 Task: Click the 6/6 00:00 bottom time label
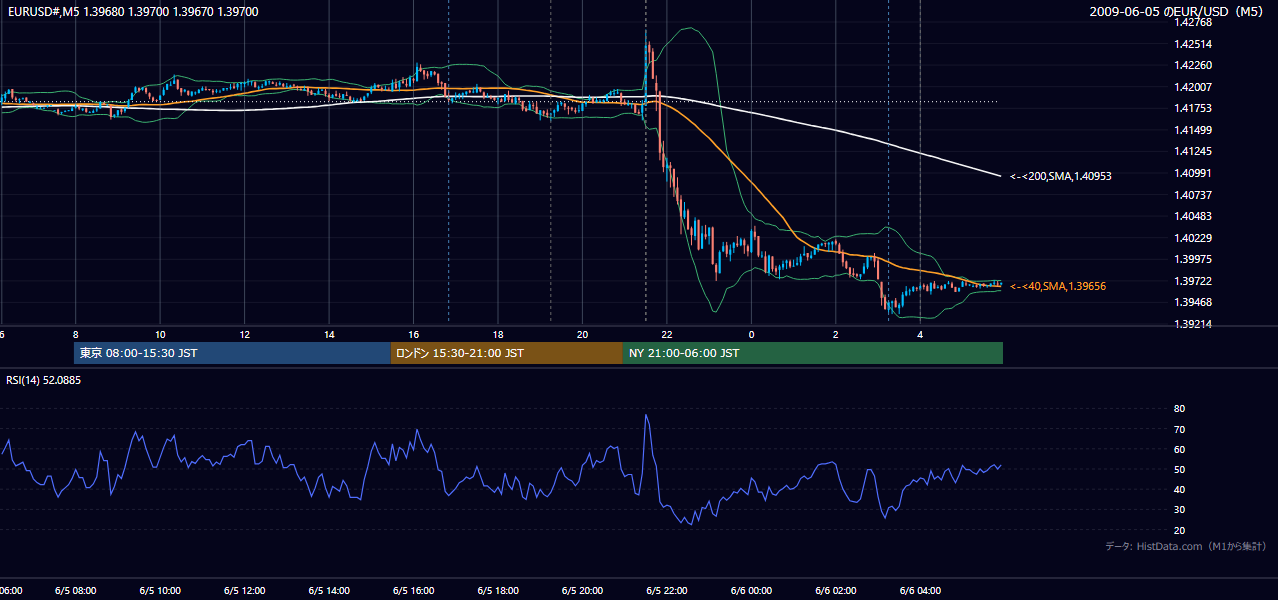pyautogui.click(x=751, y=591)
